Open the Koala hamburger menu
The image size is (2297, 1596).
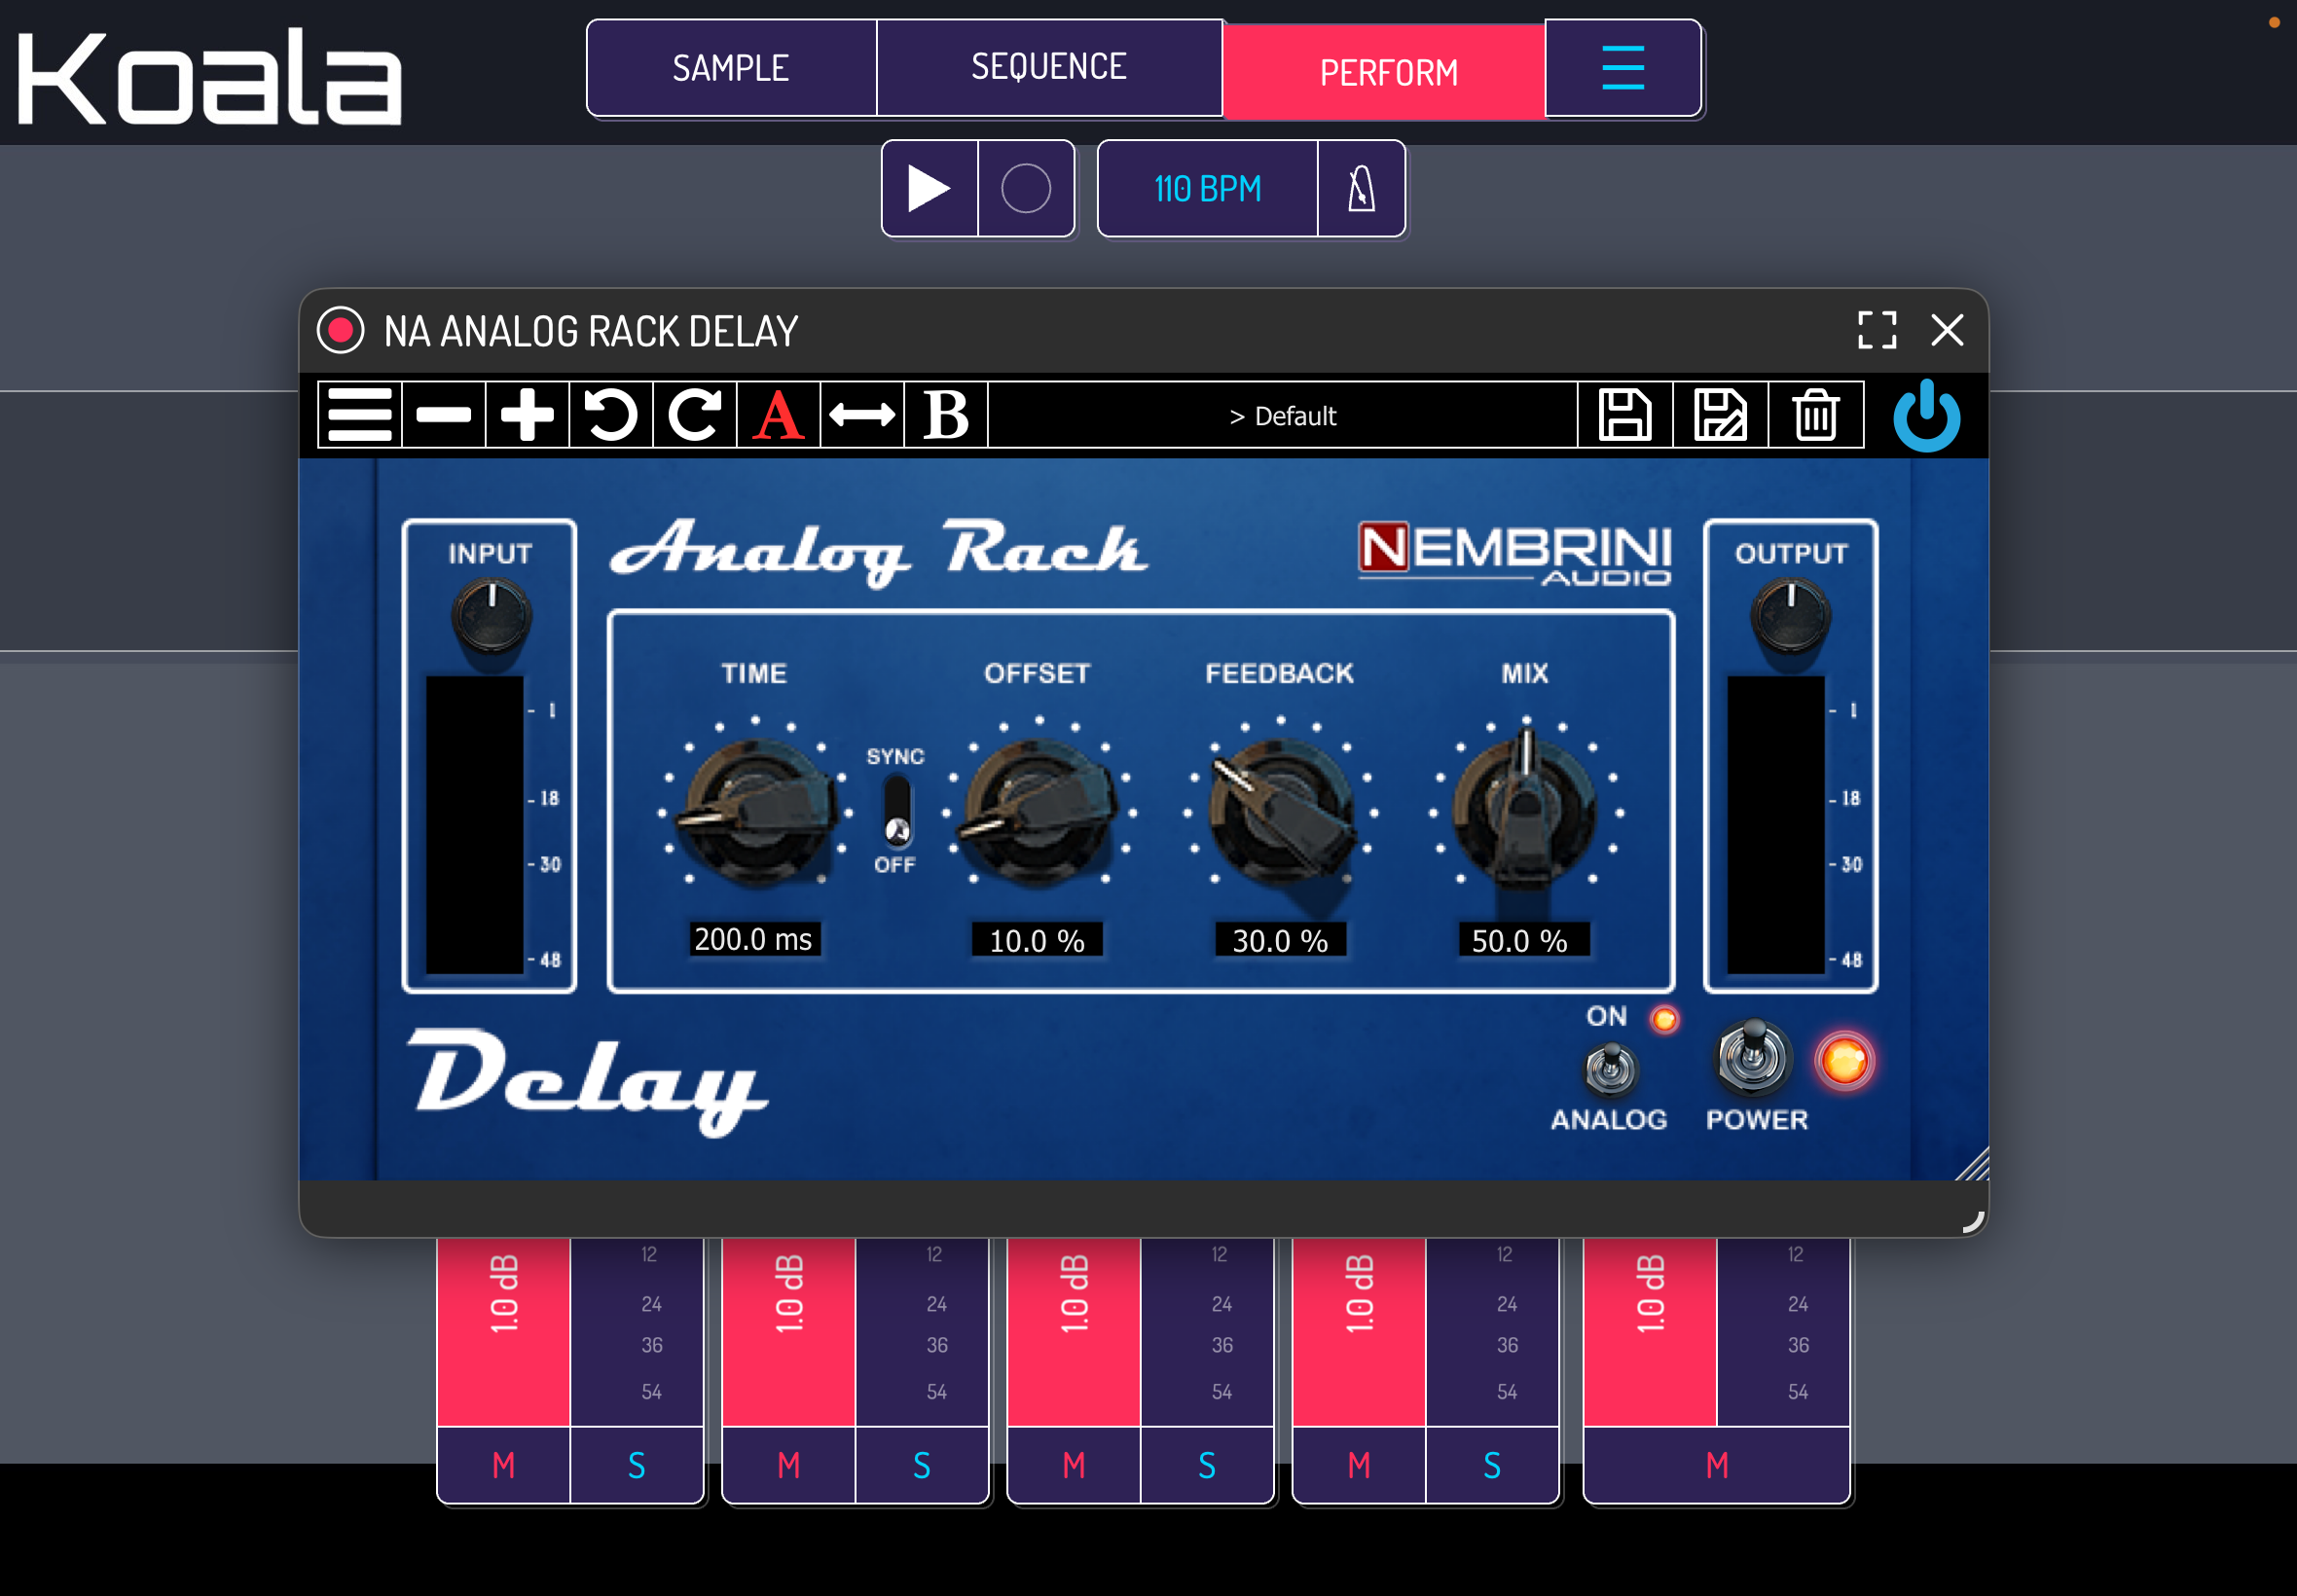coord(1622,68)
